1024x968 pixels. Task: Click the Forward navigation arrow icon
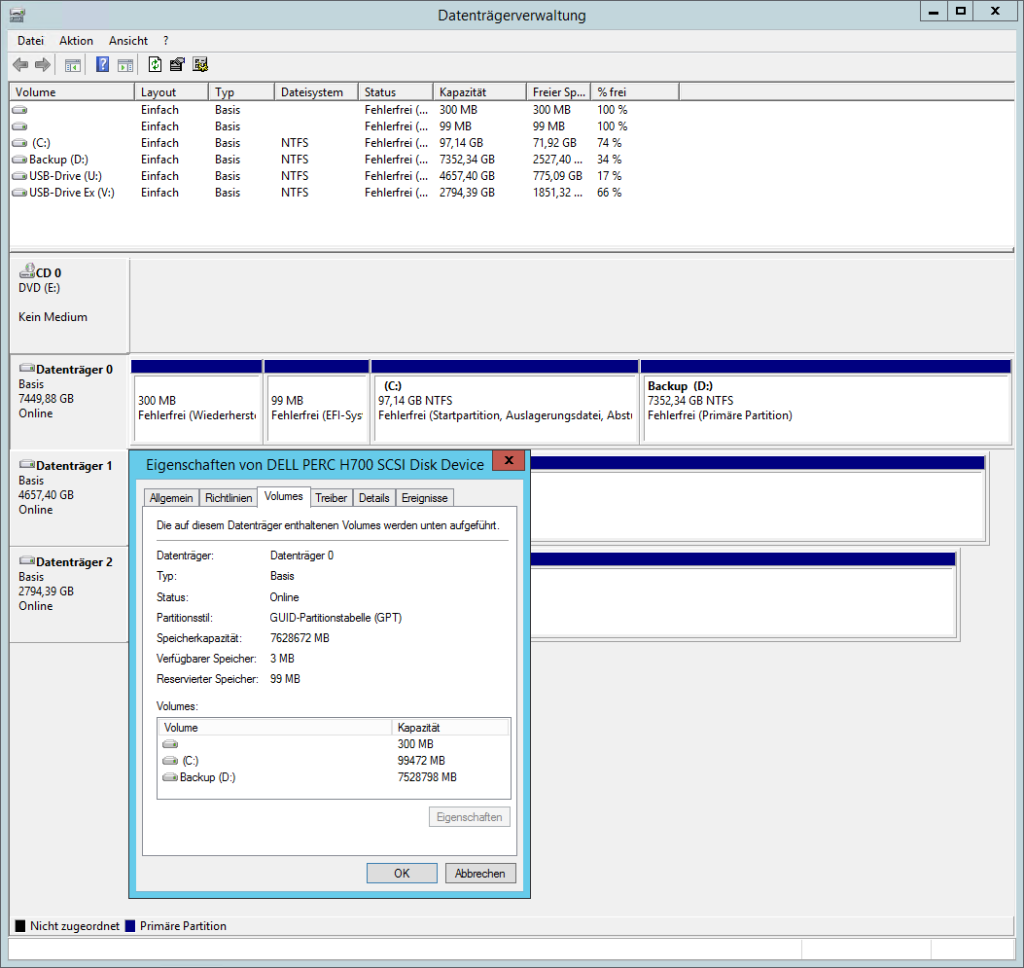tap(41, 64)
